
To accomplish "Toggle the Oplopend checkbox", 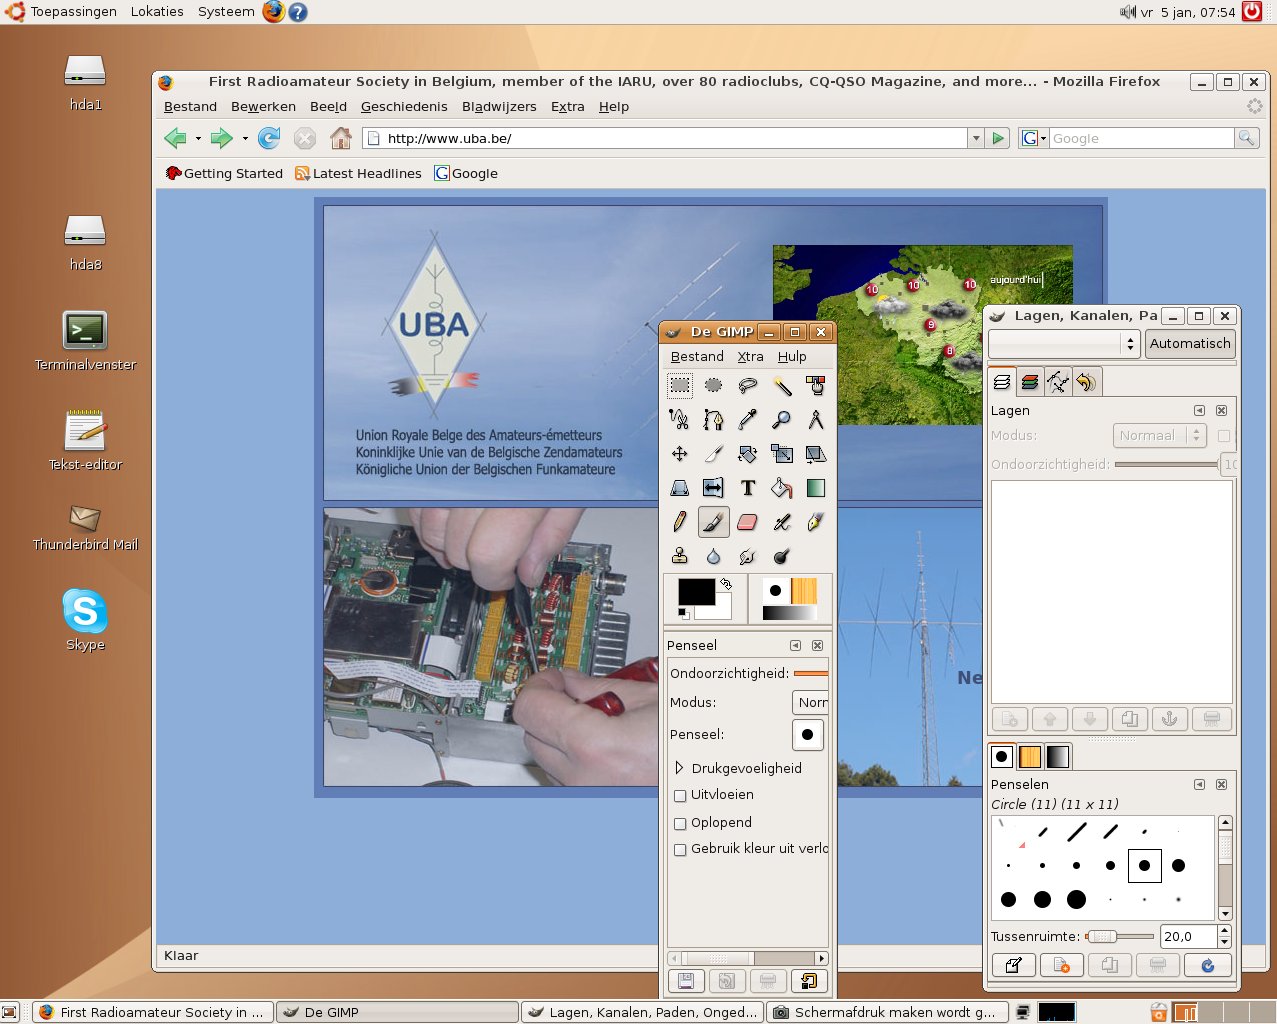I will (680, 824).
